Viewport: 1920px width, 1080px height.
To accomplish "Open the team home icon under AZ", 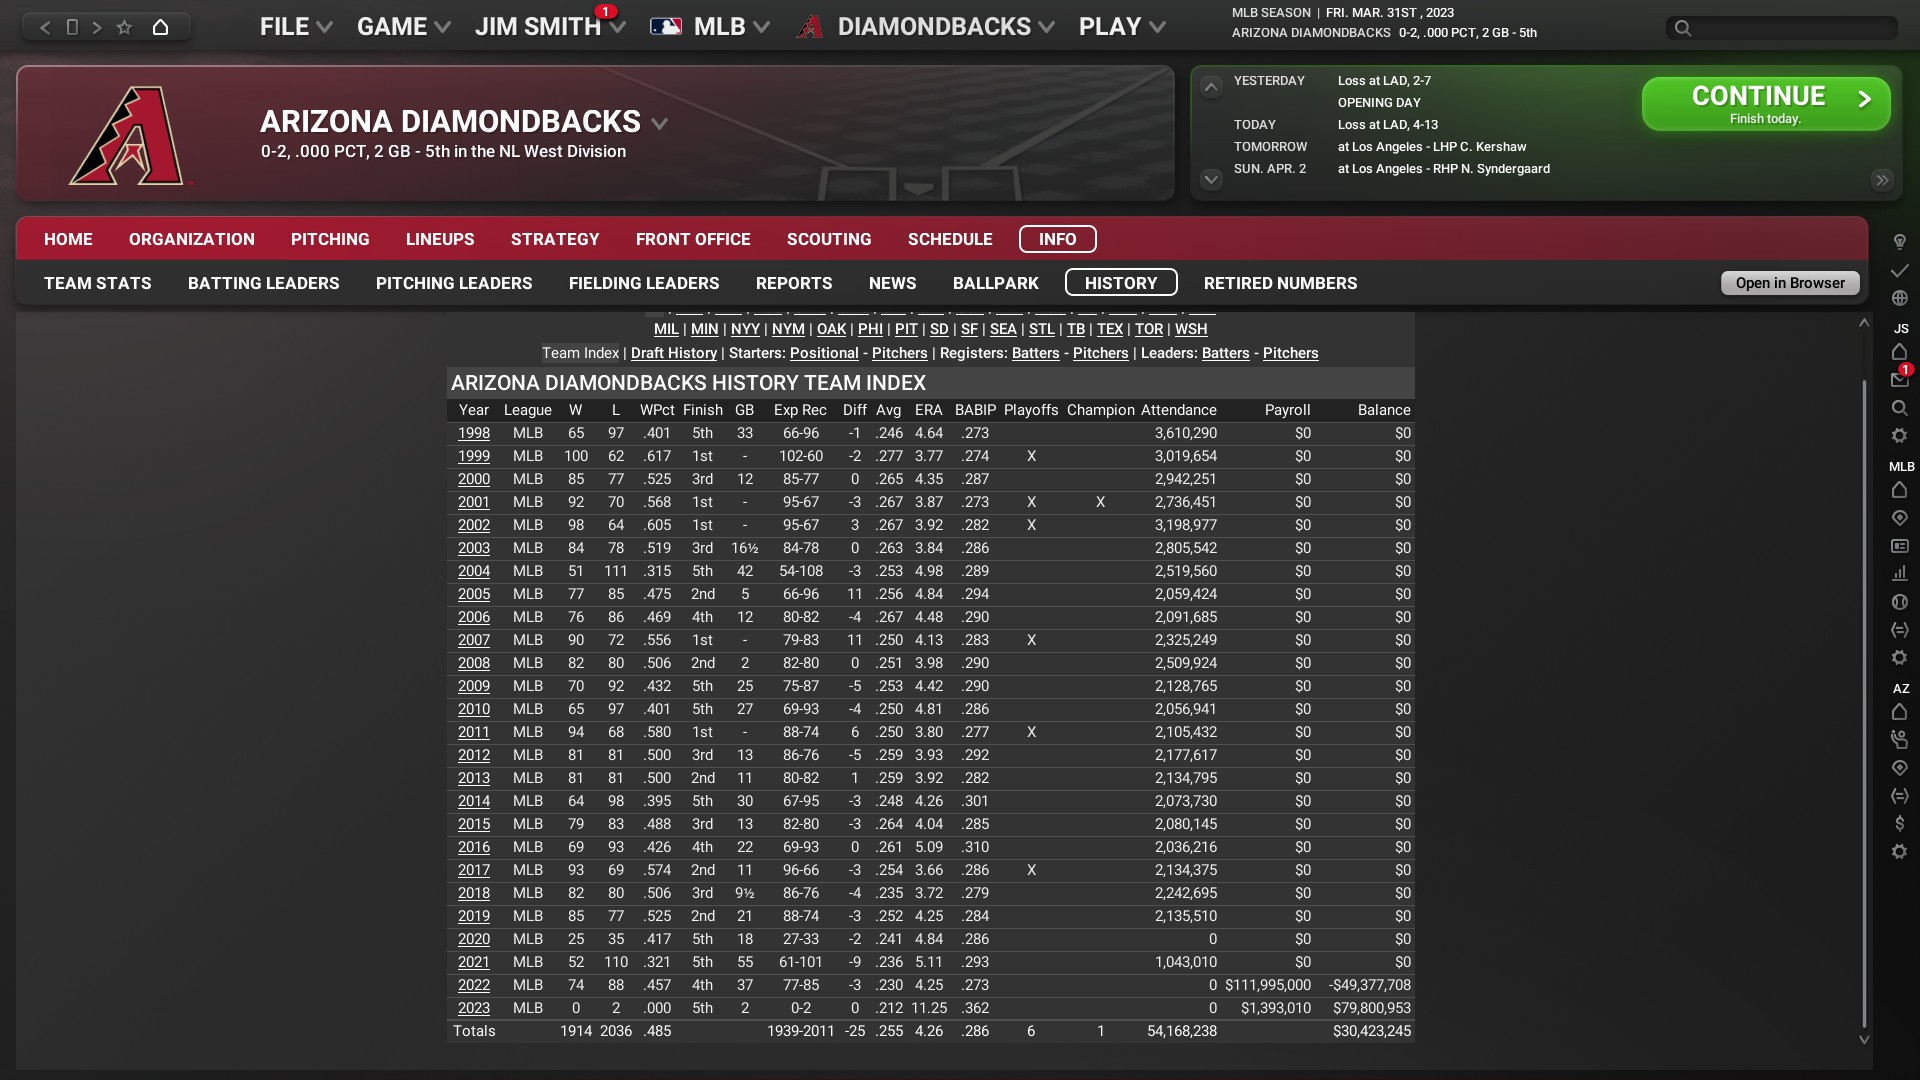I will (1900, 712).
